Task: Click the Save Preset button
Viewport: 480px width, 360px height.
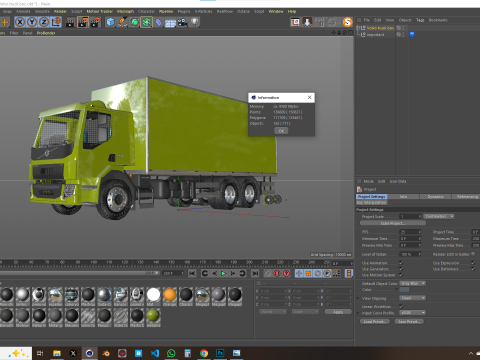Action: [409, 321]
